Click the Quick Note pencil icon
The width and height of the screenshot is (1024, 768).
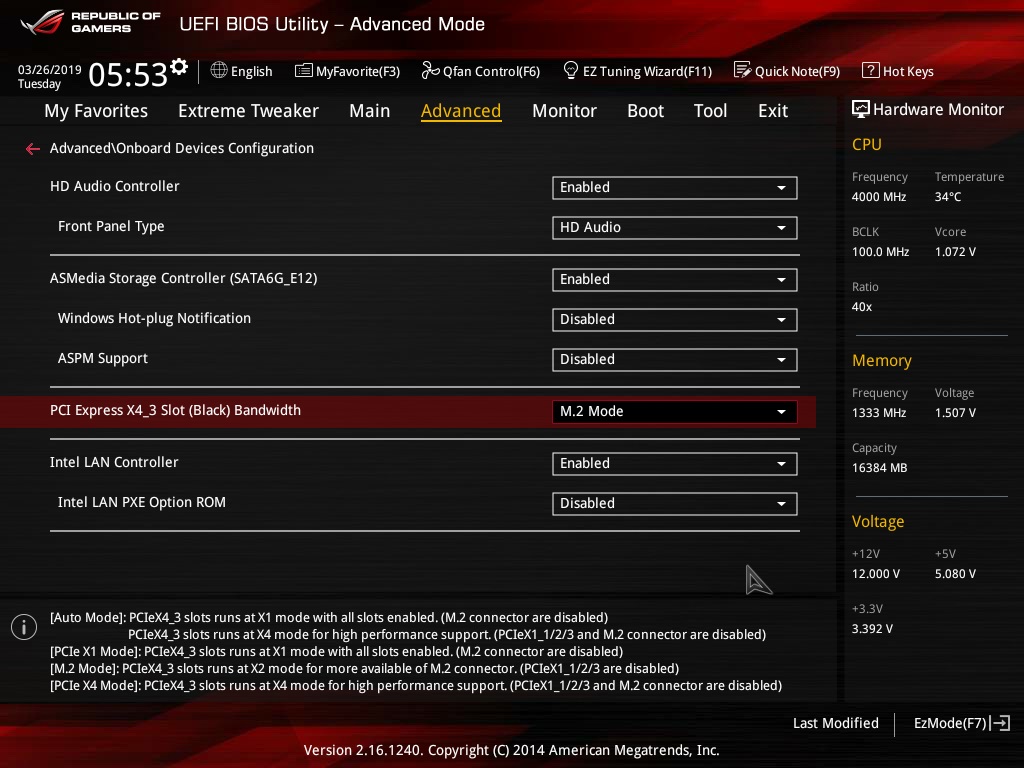743,70
